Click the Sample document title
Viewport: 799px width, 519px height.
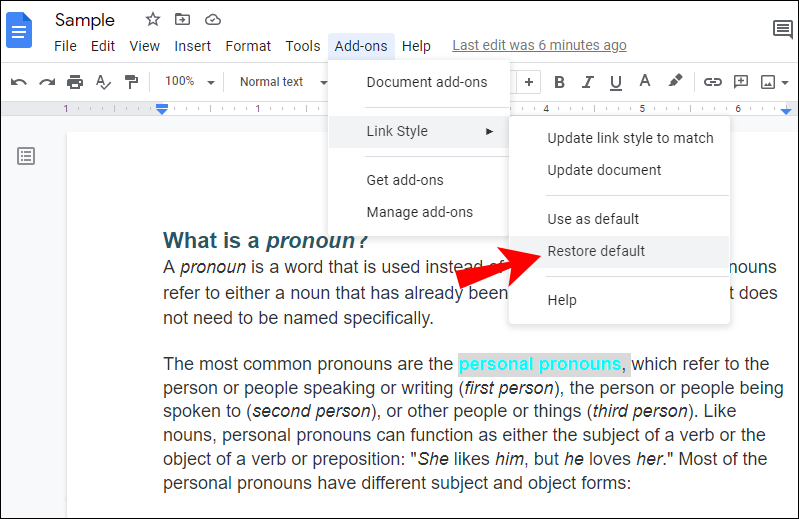point(85,20)
